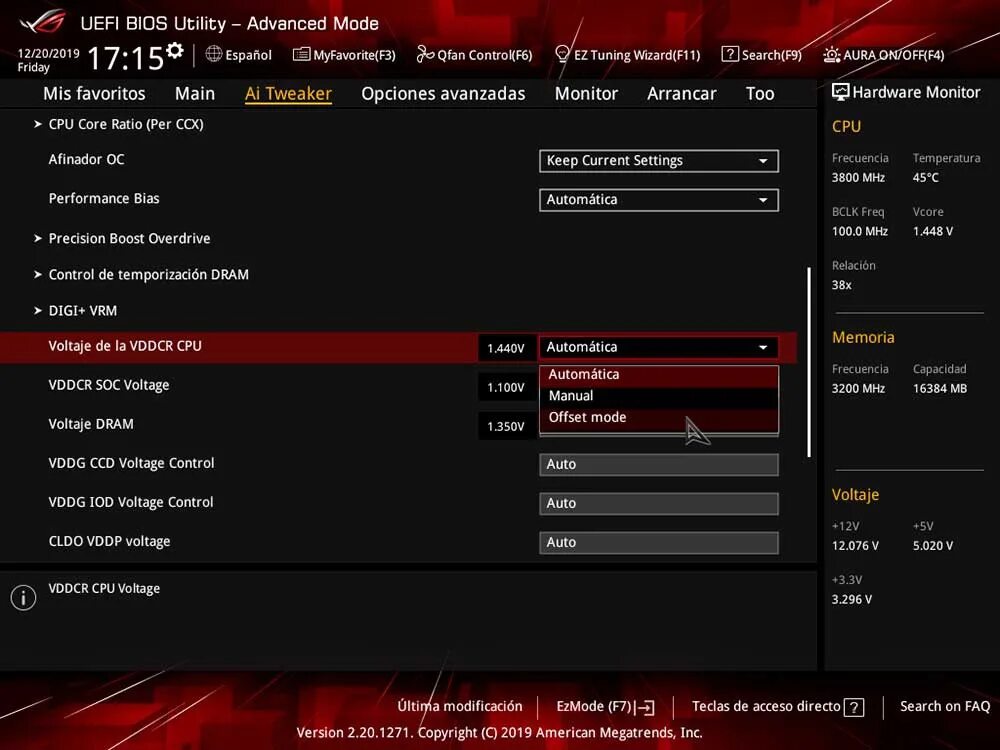This screenshot has height=750, width=1000.
Task: Click the hotkeys question mark box icon
Action: tap(853, 707)
